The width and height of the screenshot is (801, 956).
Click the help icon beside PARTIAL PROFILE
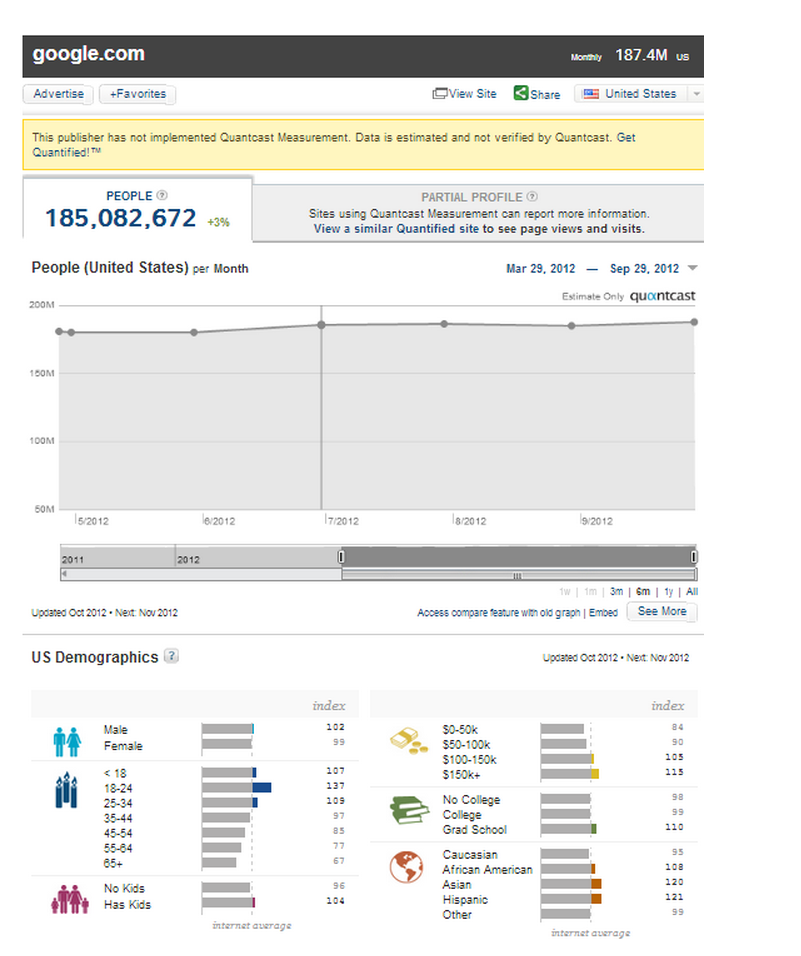pos(532,197)
